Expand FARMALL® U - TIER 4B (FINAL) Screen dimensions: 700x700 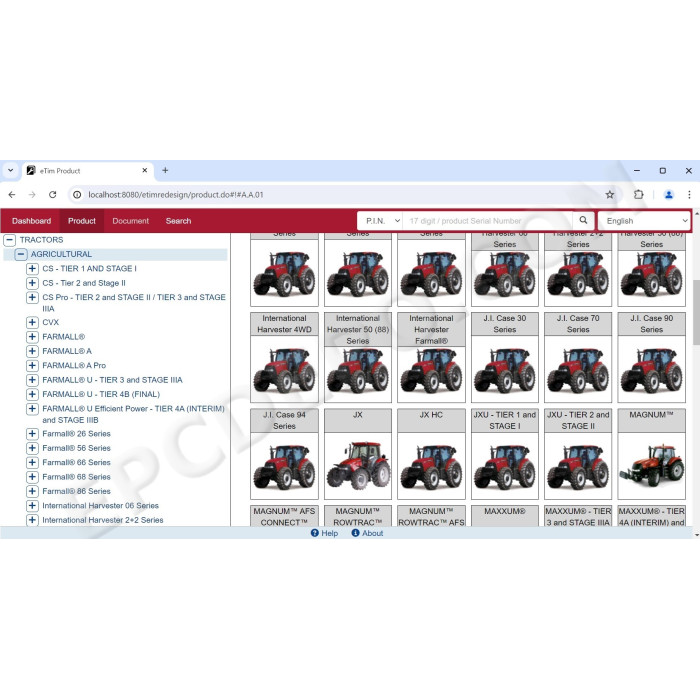(32, 394)
